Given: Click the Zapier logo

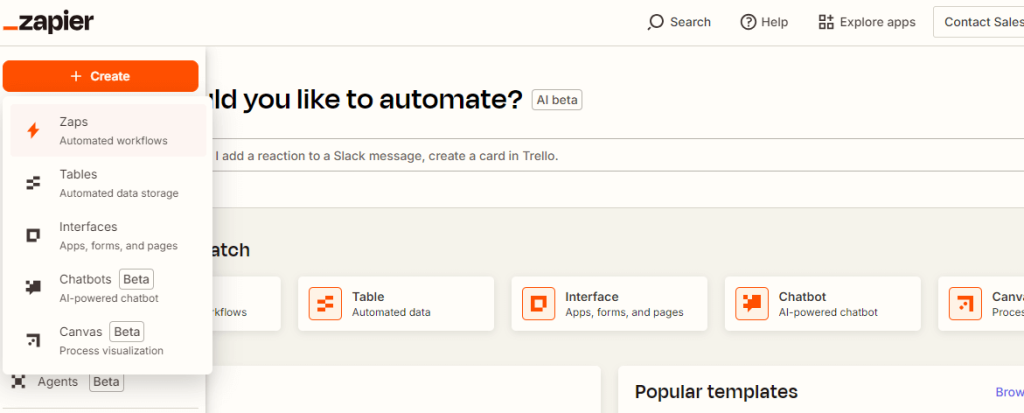Looking at the screenshot, I should click(48, 22).
